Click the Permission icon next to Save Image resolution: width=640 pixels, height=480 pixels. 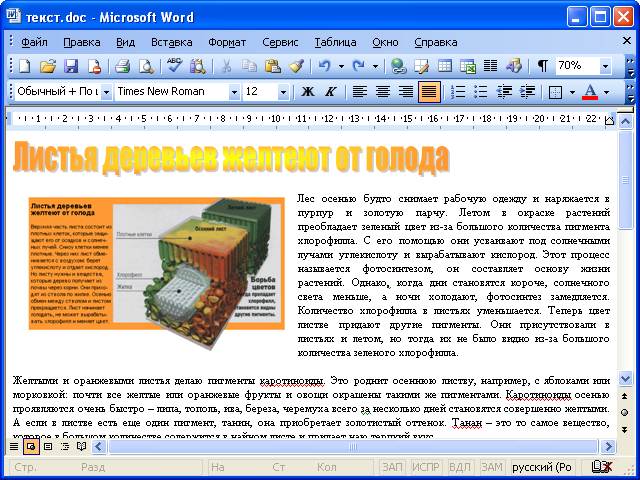tap(95, 66)
